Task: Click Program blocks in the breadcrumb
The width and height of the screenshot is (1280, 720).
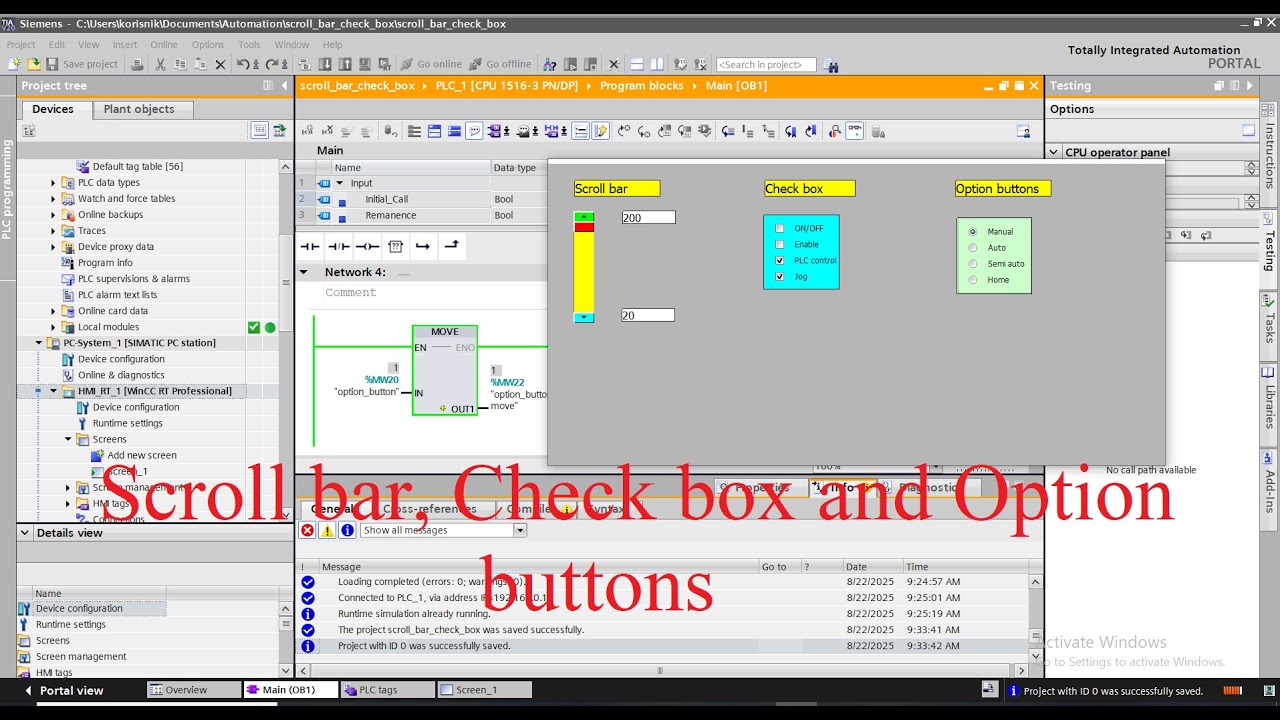Action: point(642,86)
